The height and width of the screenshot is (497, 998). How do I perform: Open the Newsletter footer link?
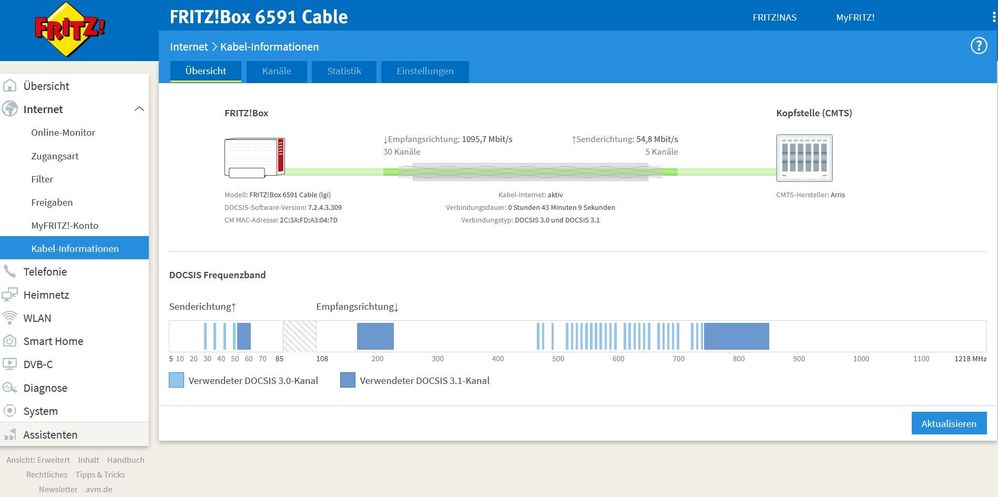pyautogui.click(x=58, y=489)
